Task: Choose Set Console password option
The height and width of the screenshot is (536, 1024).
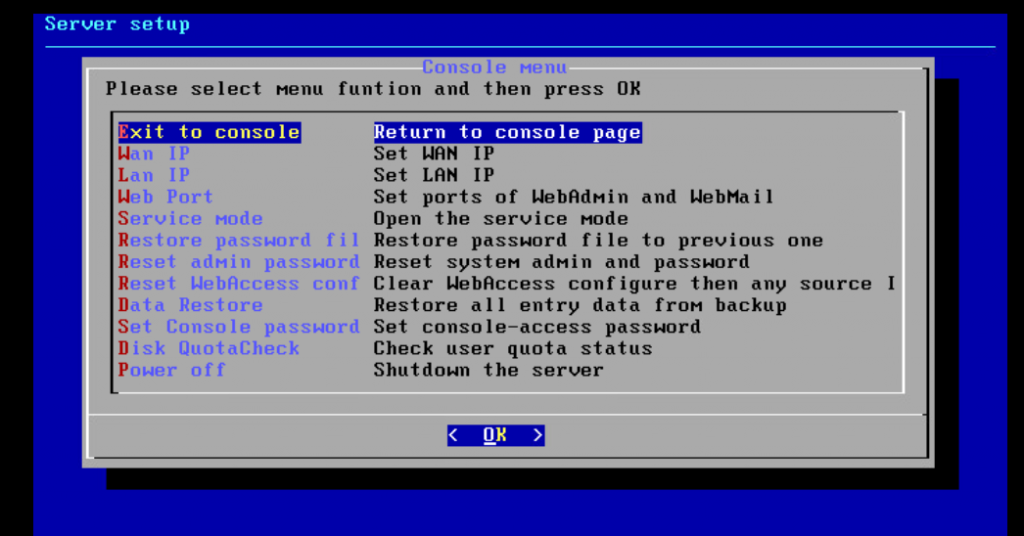Action: 239,326
